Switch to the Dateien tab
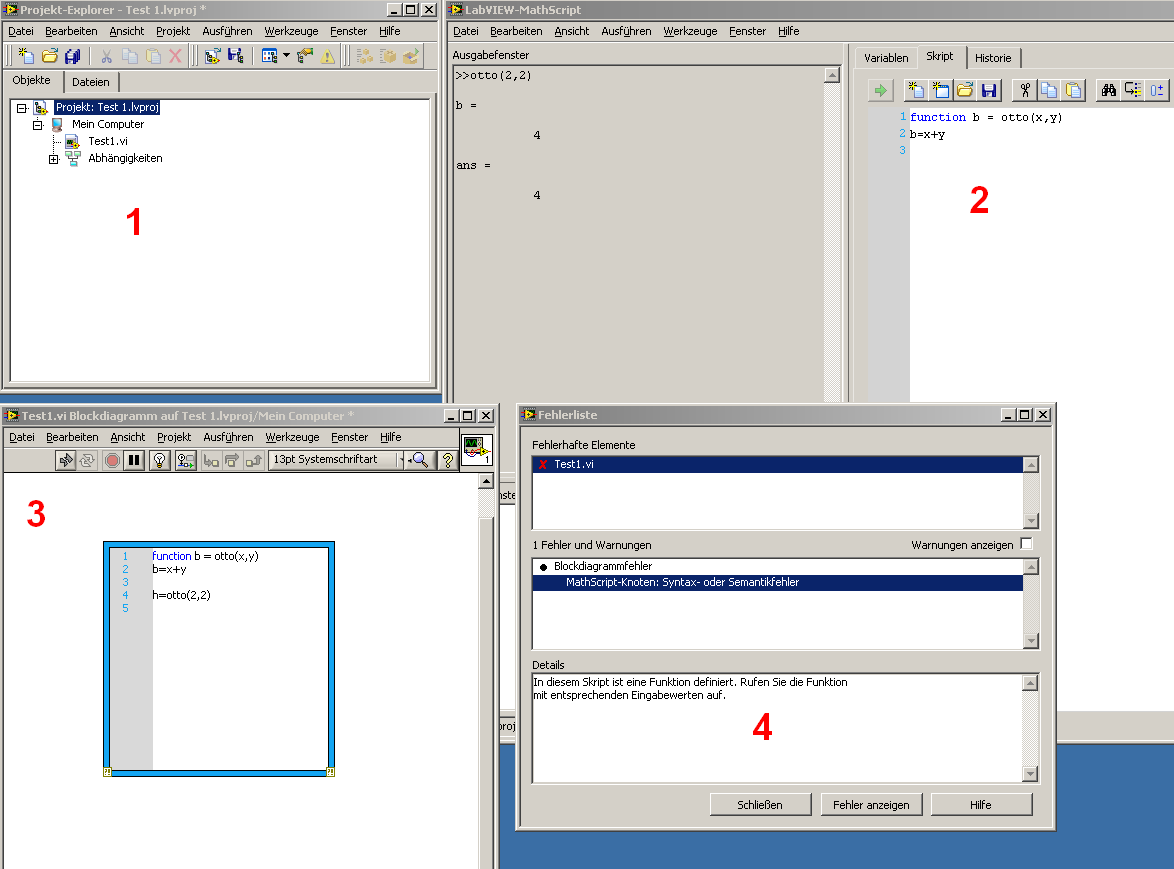 tap(91, 82)
